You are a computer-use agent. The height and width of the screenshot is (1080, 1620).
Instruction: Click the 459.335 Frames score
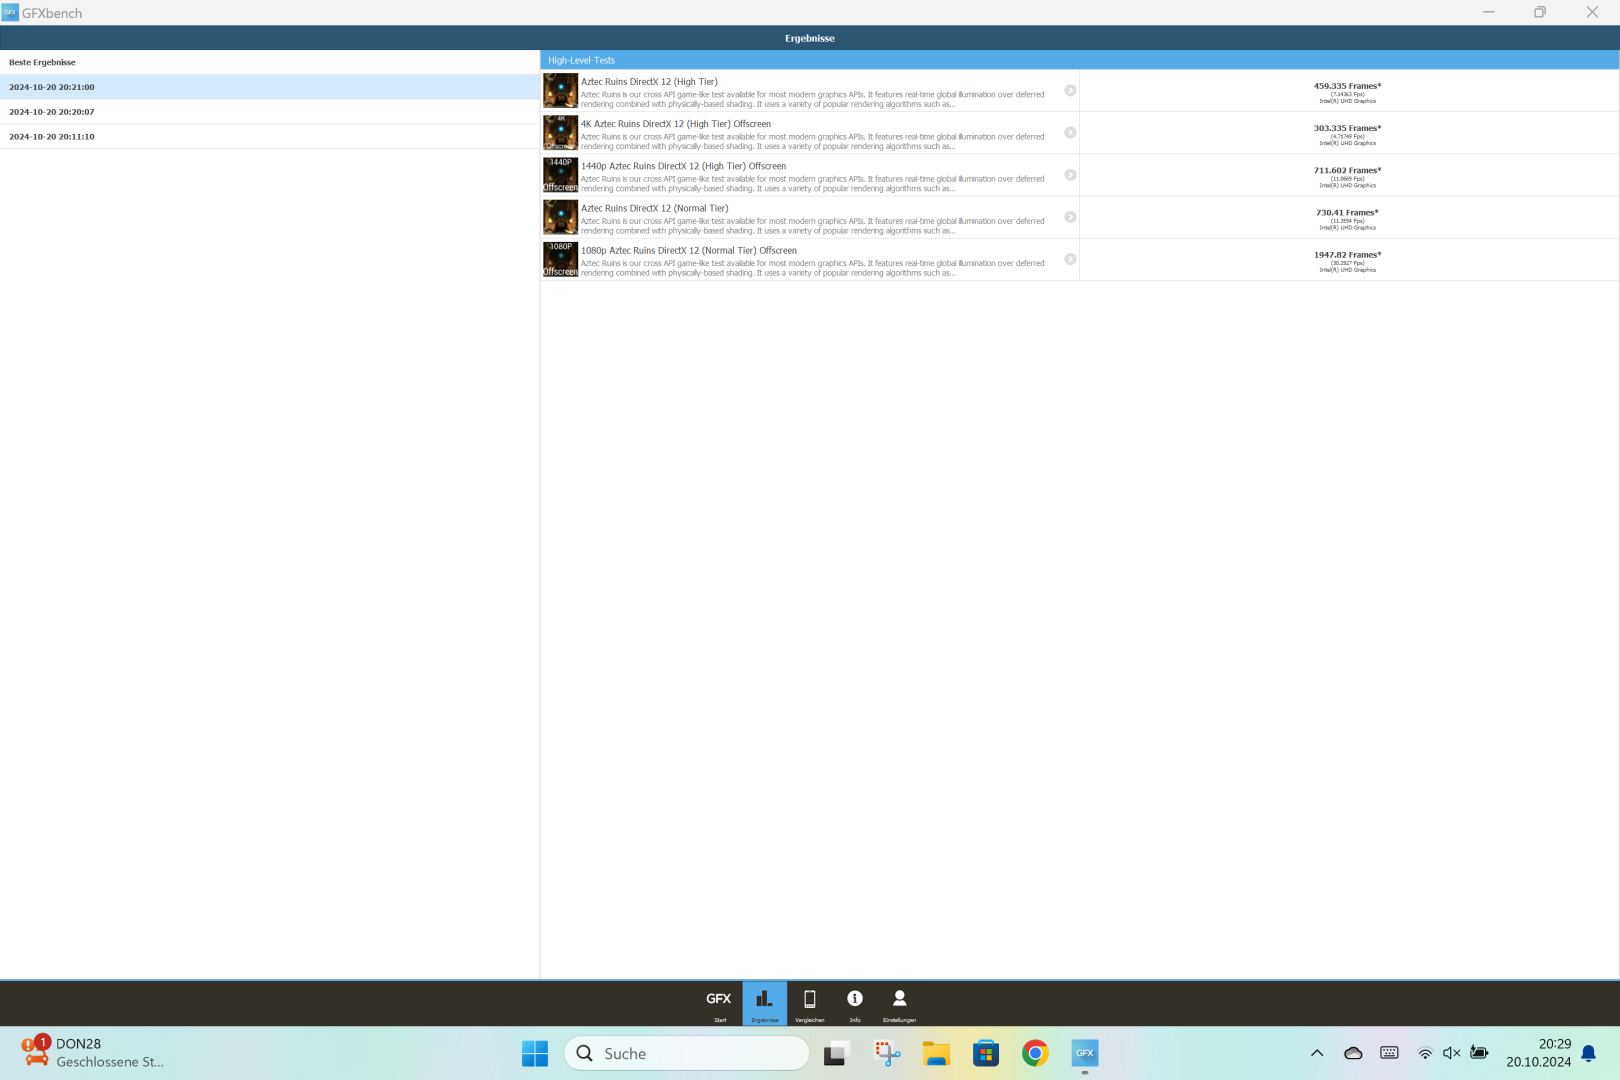pyautogui.click(x=1347, y=86)
